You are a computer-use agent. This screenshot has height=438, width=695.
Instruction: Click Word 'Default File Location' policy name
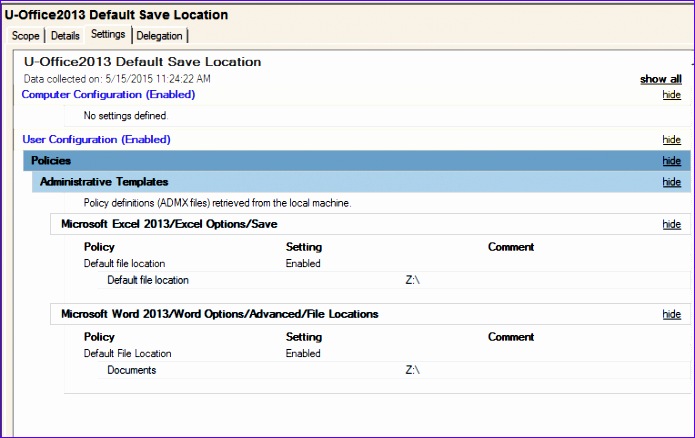pyautogui.click(x=127, y=353)
